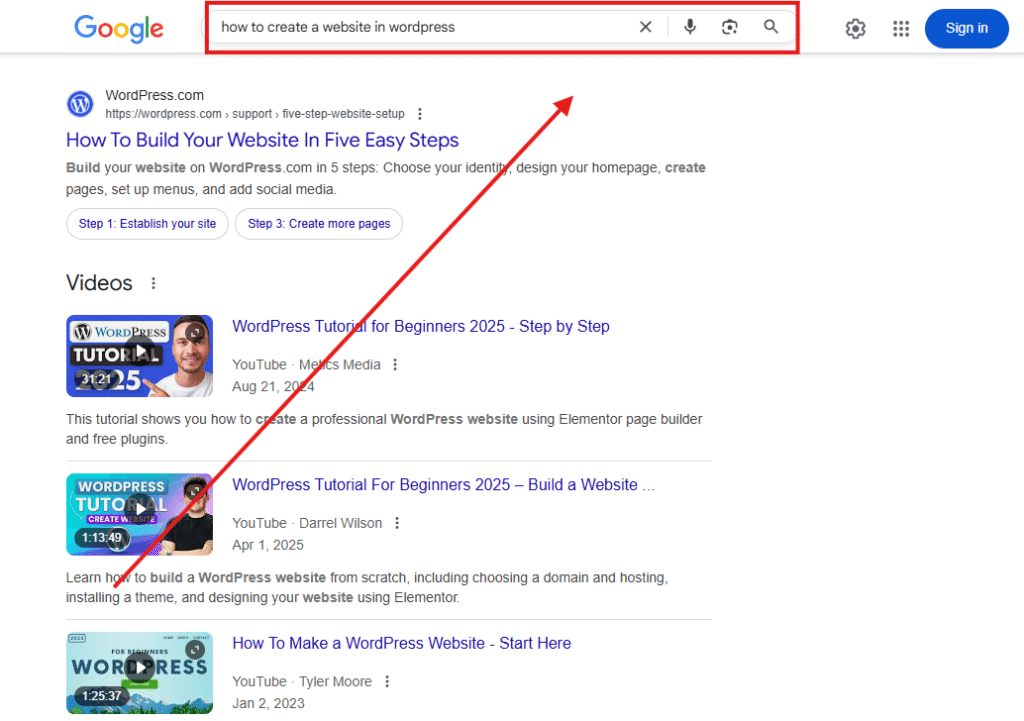Start voice search with microphone icon

coord(690,27)
